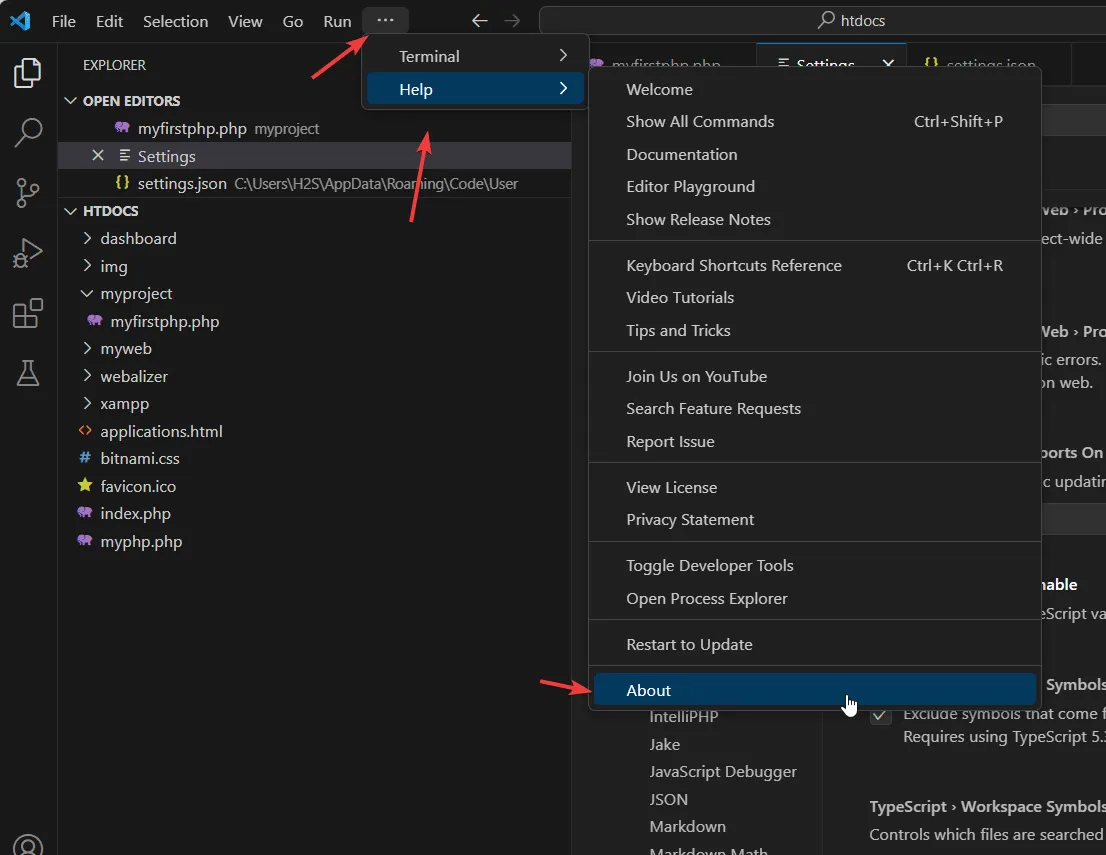The image size is (1106, 855).
Task: Toggle the Exclude symbols checkbox
Action: click(880, 717)
